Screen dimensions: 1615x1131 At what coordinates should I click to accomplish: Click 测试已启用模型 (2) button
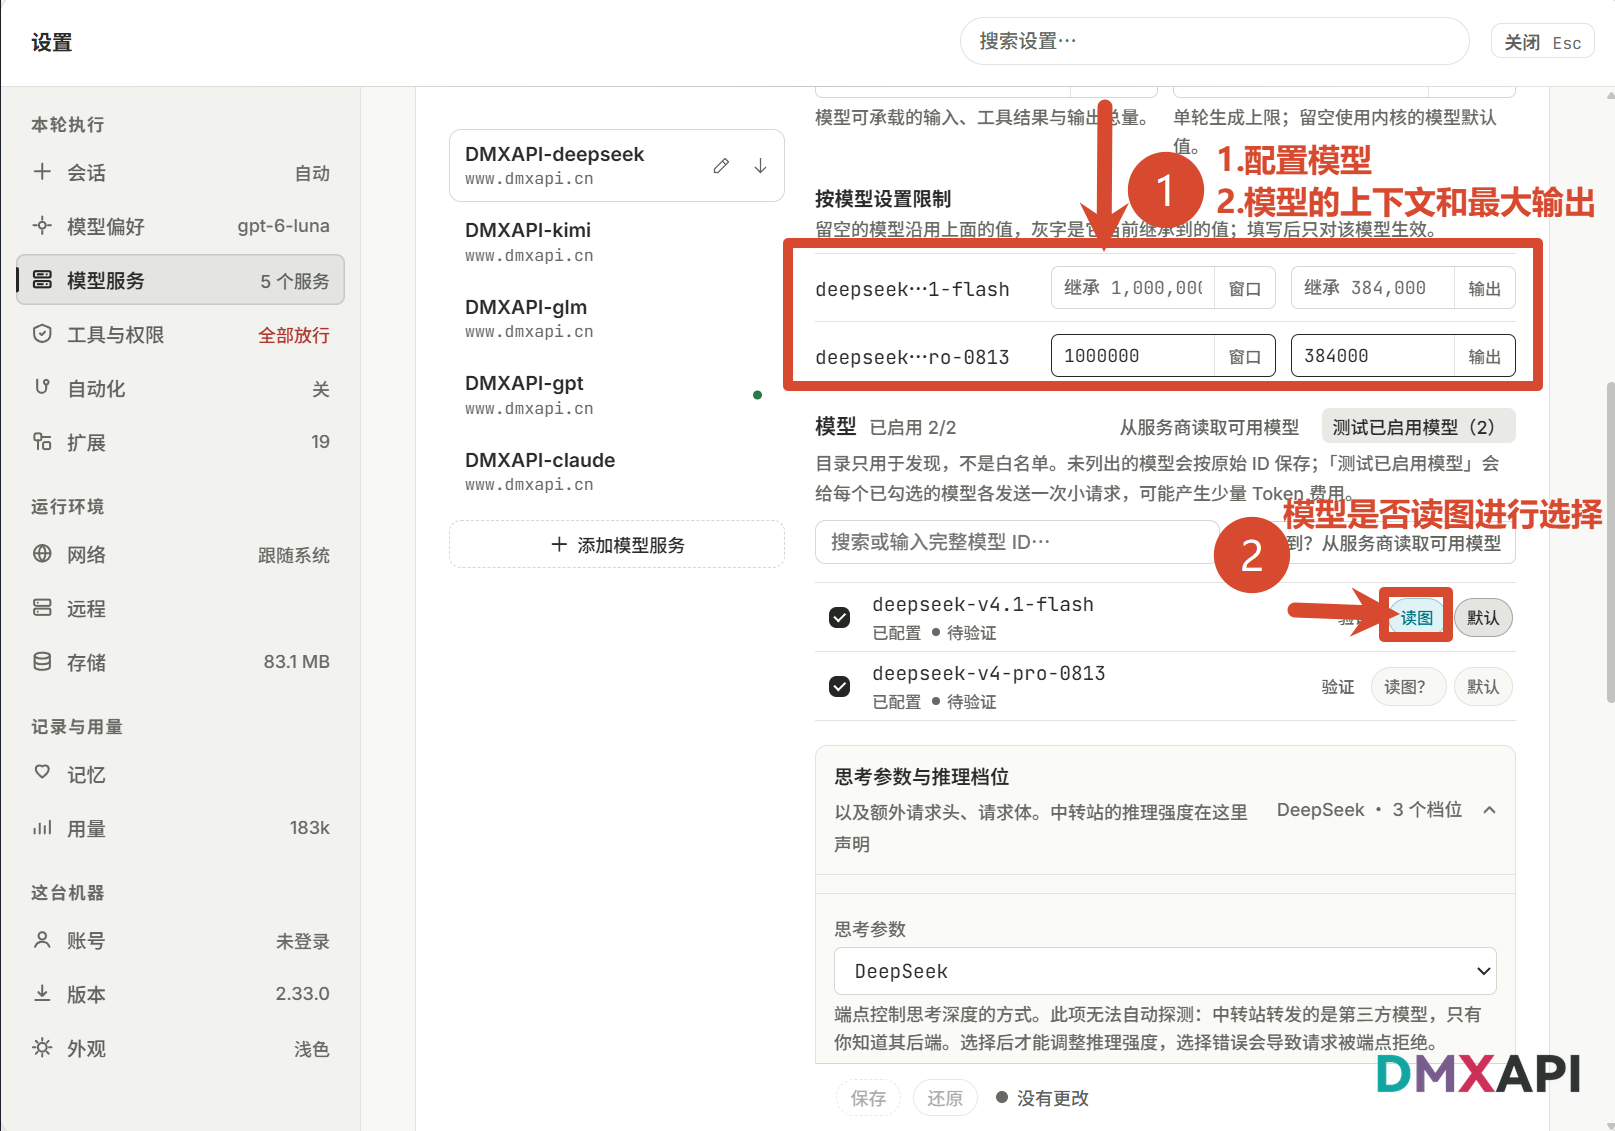tap(1418, 427)
